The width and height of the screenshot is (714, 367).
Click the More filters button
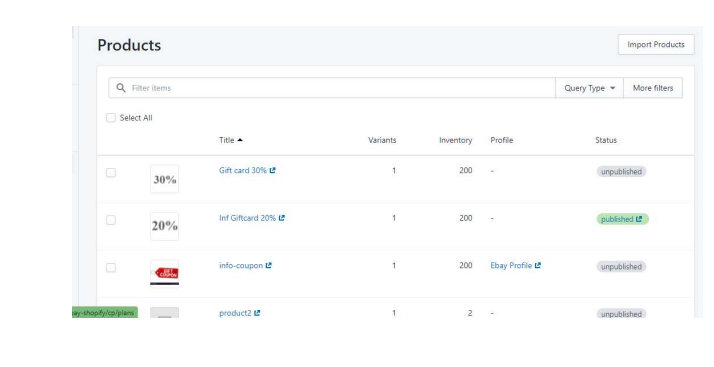[x=653, y=88]
